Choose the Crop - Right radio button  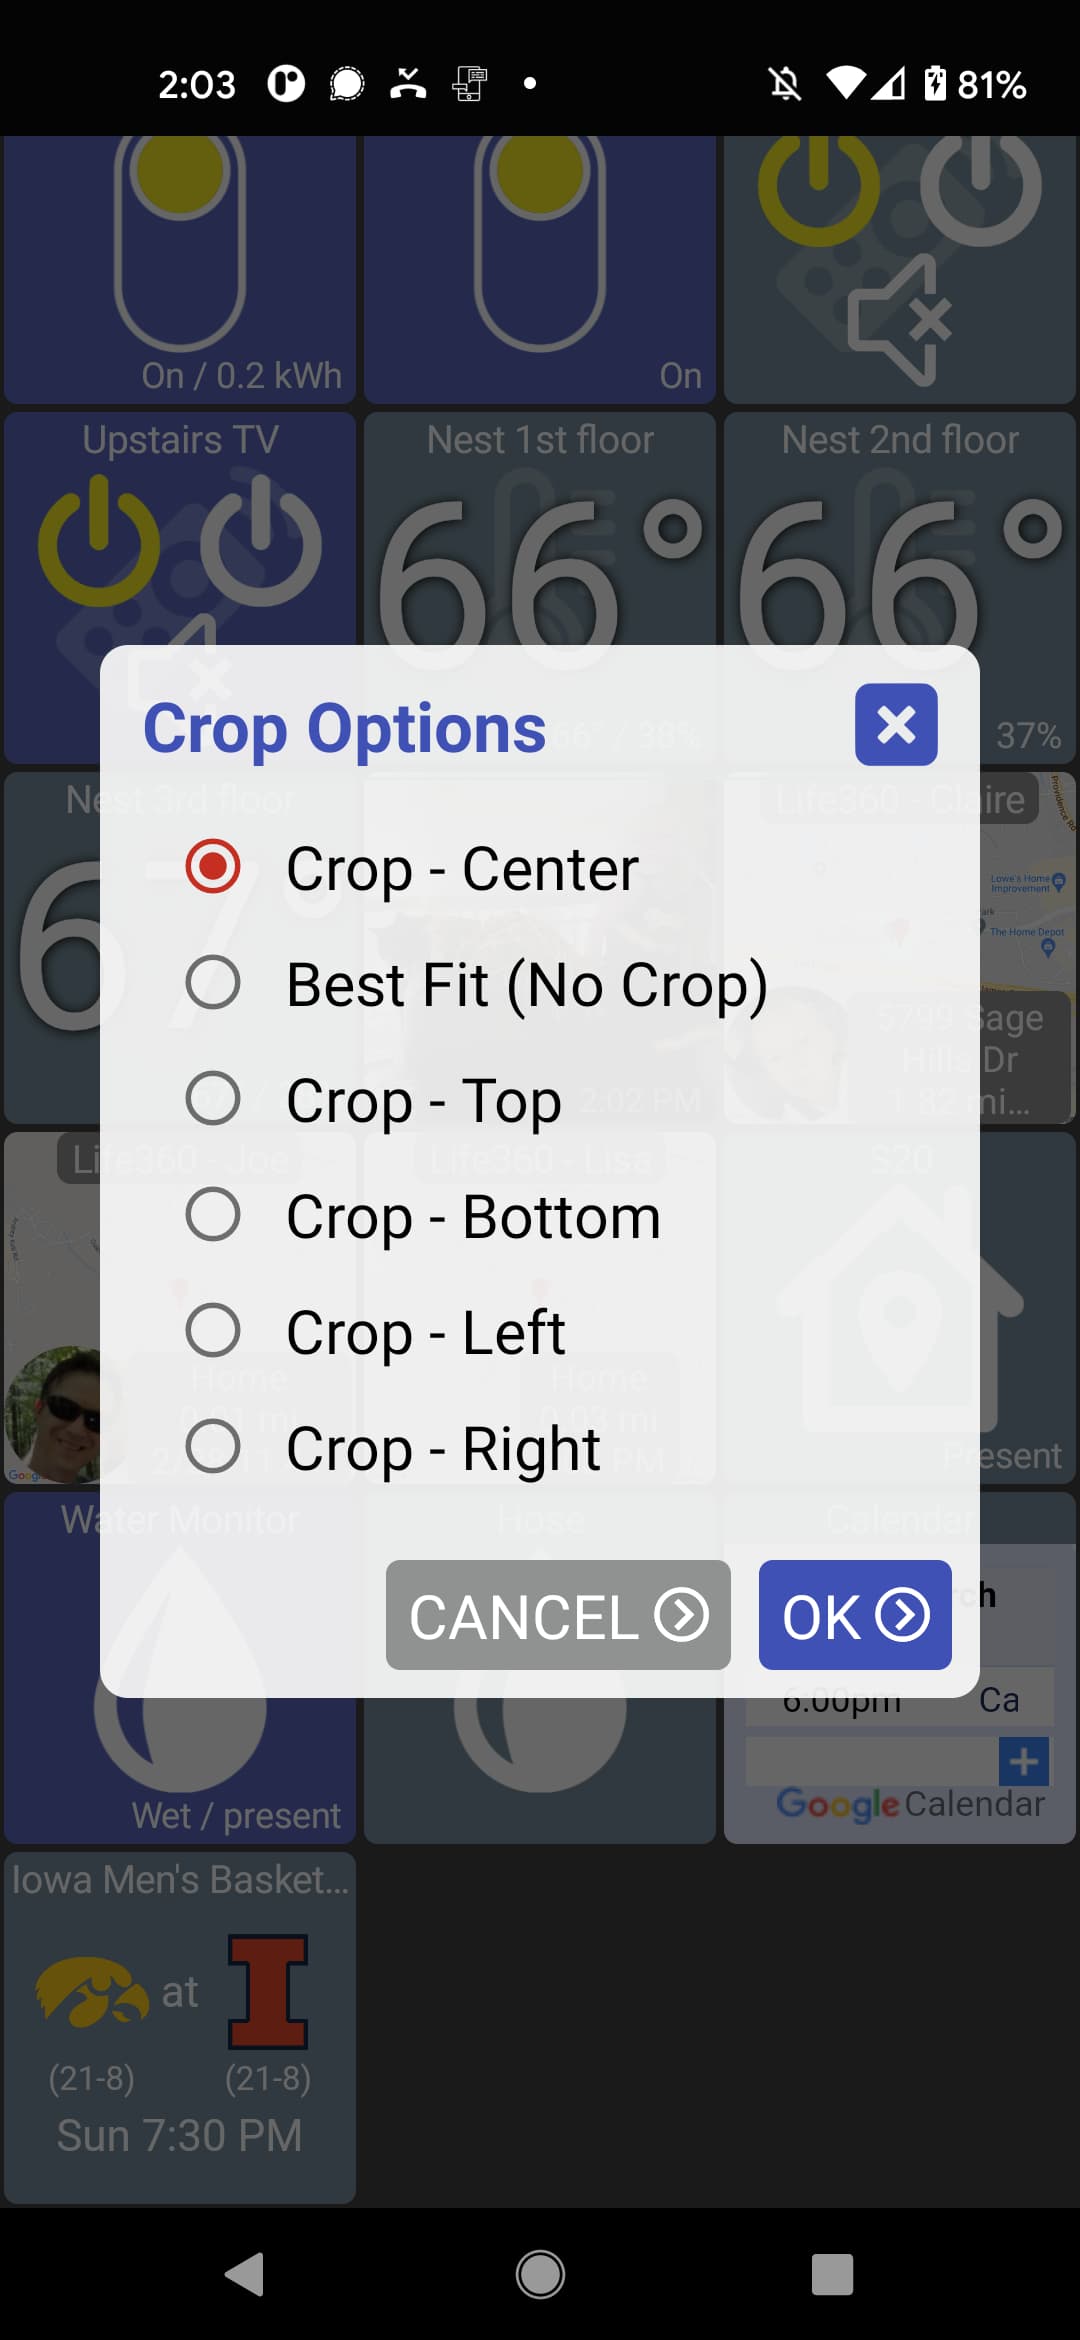(x=213, y=1447)
